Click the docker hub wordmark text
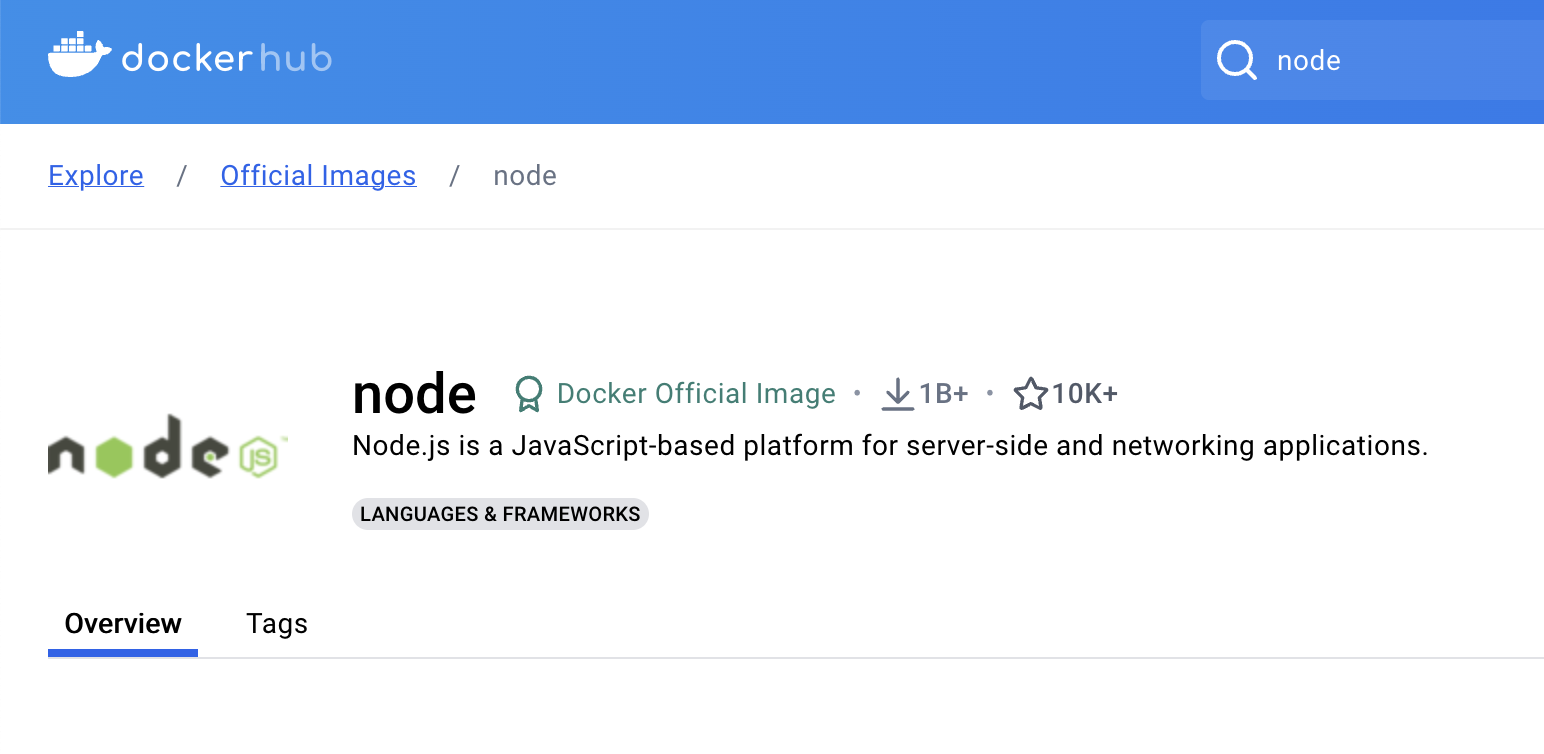 227,58
